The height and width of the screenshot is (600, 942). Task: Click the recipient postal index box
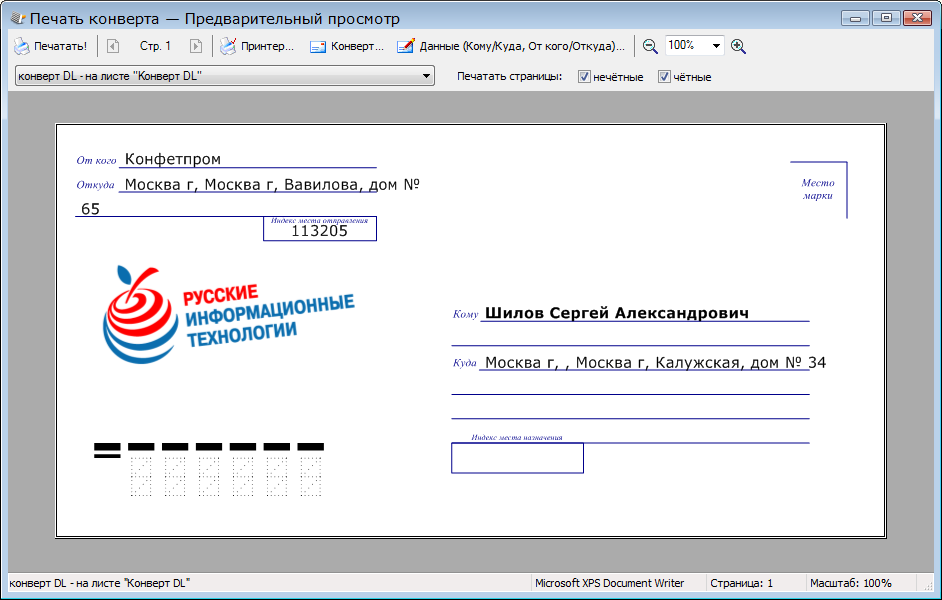click(517, 458)
